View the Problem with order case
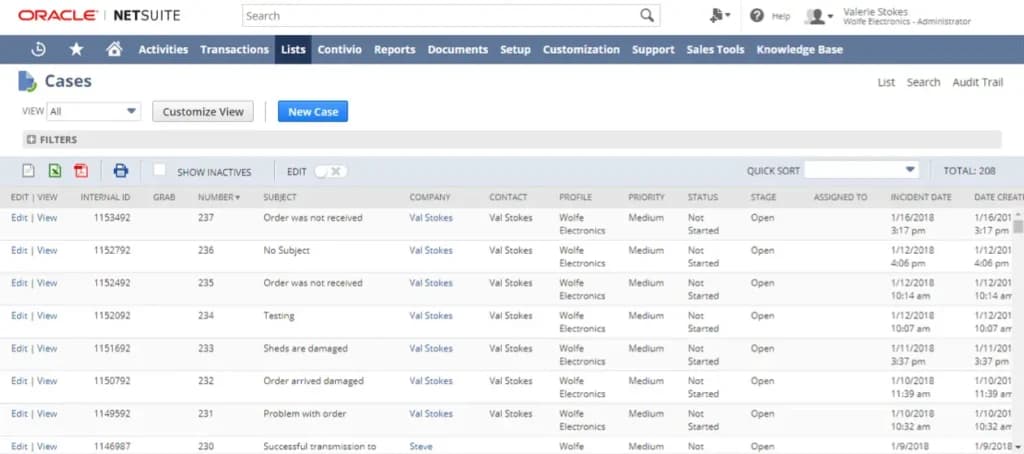The width and height of the screenshot is (1024, 454). tap(47, 413)
